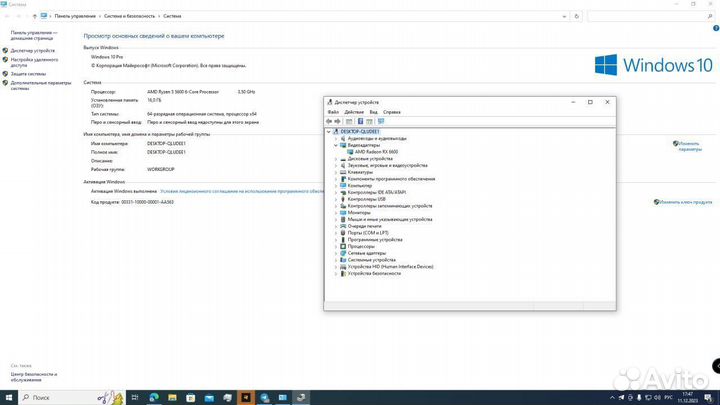Click Система и безопасность in the breadcrumb
This screenshot has height=405, width=720.
pyautogui.click(x=129, y=16)
